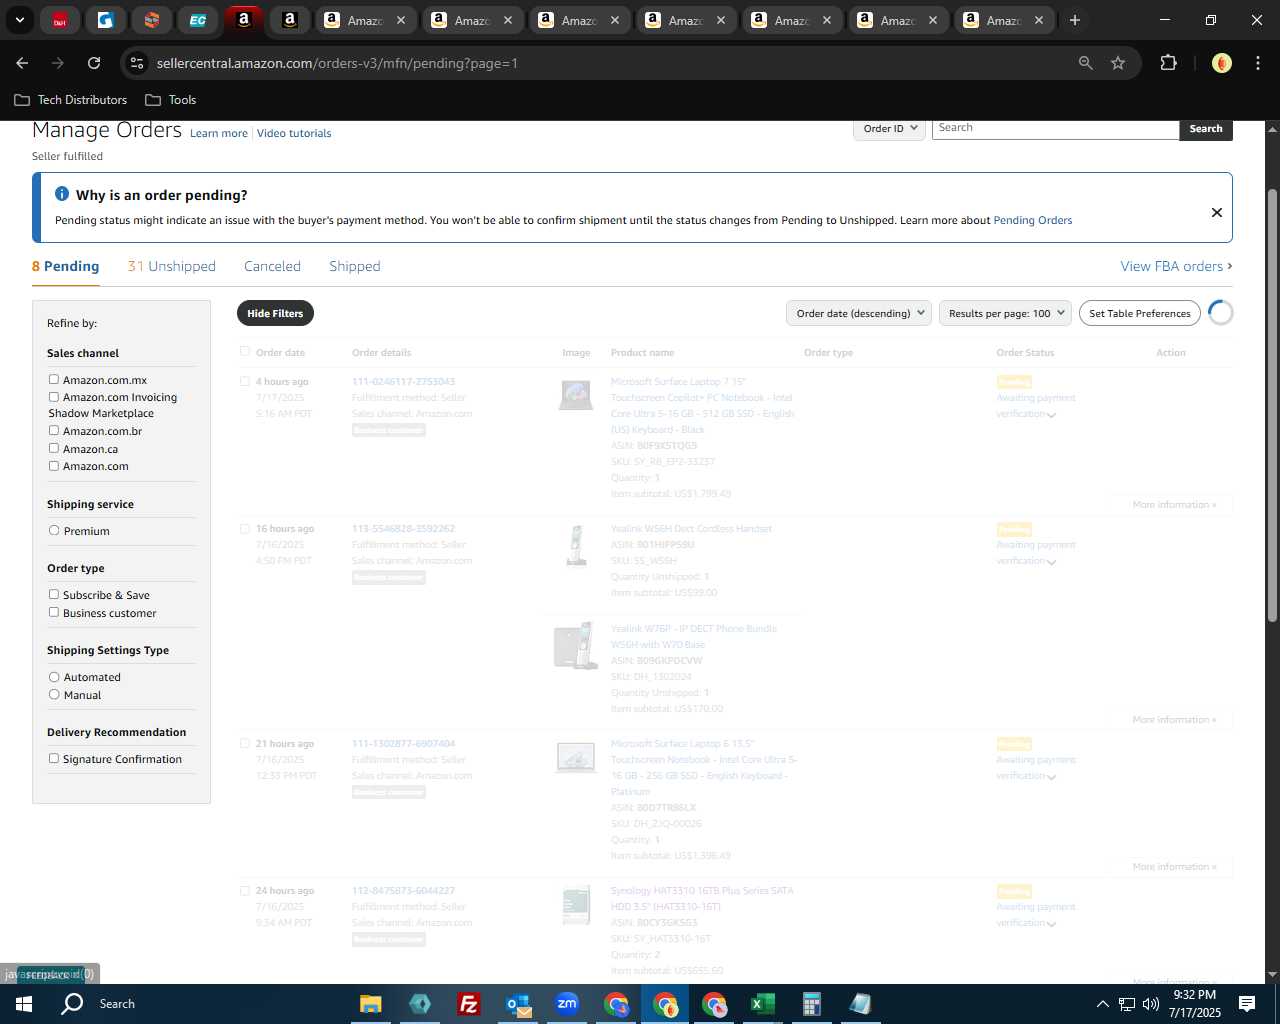Select the Premium shipping service option
This screenshot has height=1024, width=1280.
[54, 530]
